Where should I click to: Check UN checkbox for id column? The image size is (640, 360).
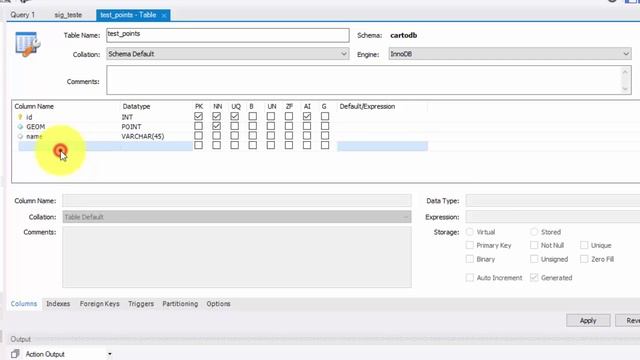pos(271,116)
